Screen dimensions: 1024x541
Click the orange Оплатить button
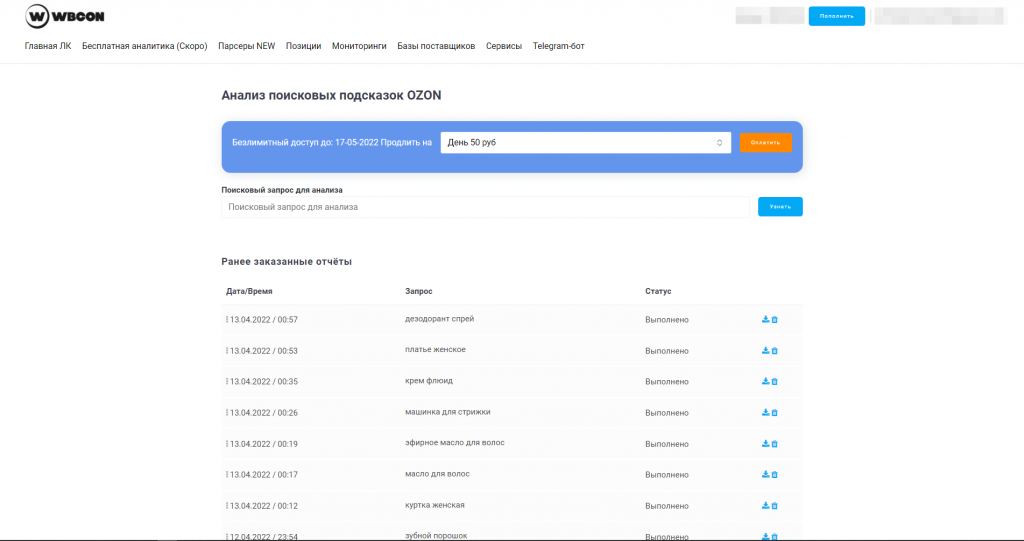click(765, 142)
